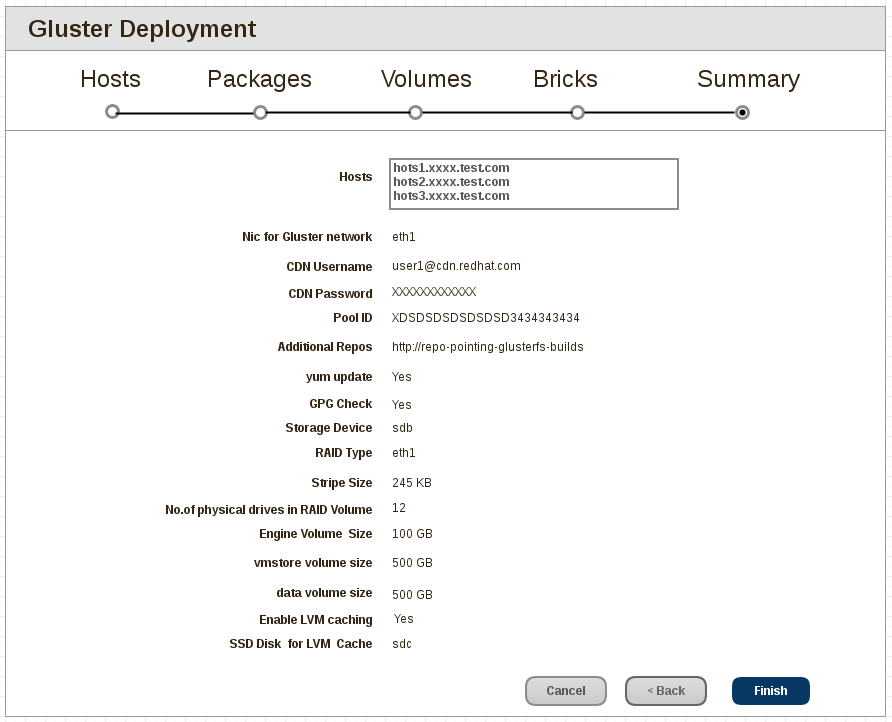Select the Packages step indicator circle
The image size is (892, 722).
(x=260, y=112)
